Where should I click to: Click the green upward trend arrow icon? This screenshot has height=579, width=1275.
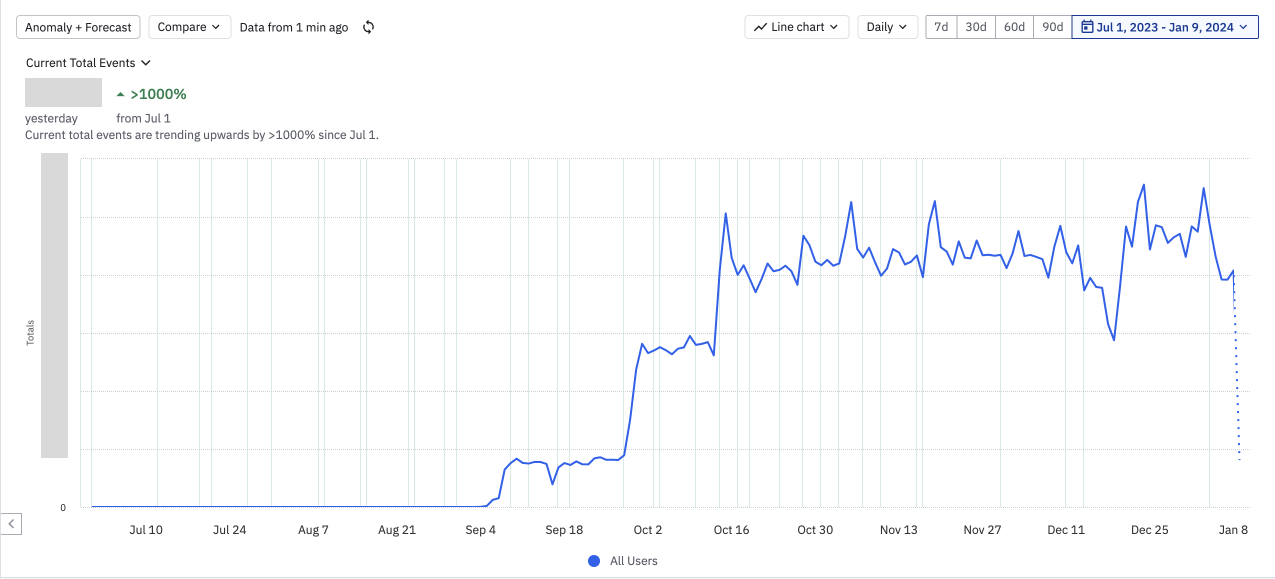123,93
